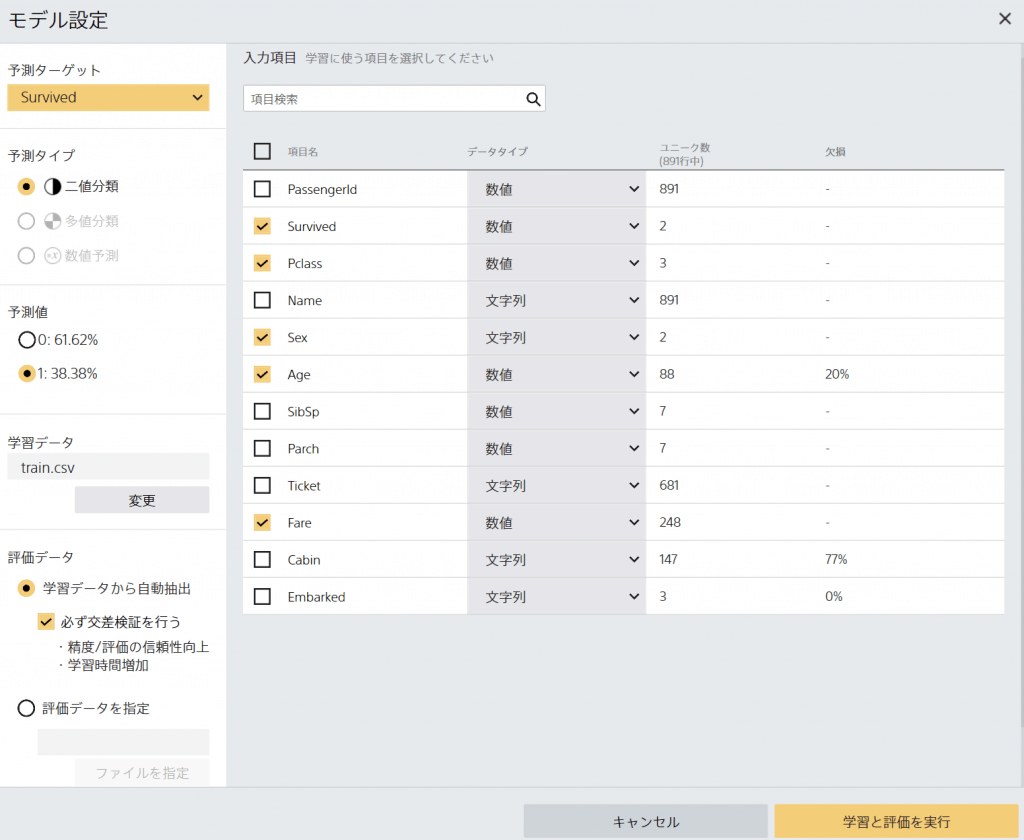Close the model settings dialog
This screenshot has width=1024, height=840.
[x=1004, y=19]
